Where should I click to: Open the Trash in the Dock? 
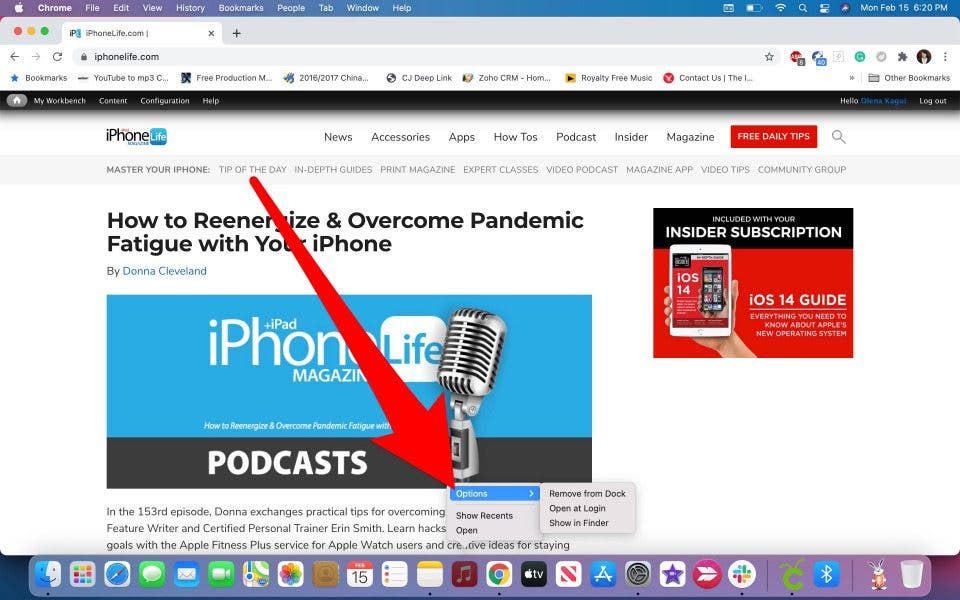[912, 575]
